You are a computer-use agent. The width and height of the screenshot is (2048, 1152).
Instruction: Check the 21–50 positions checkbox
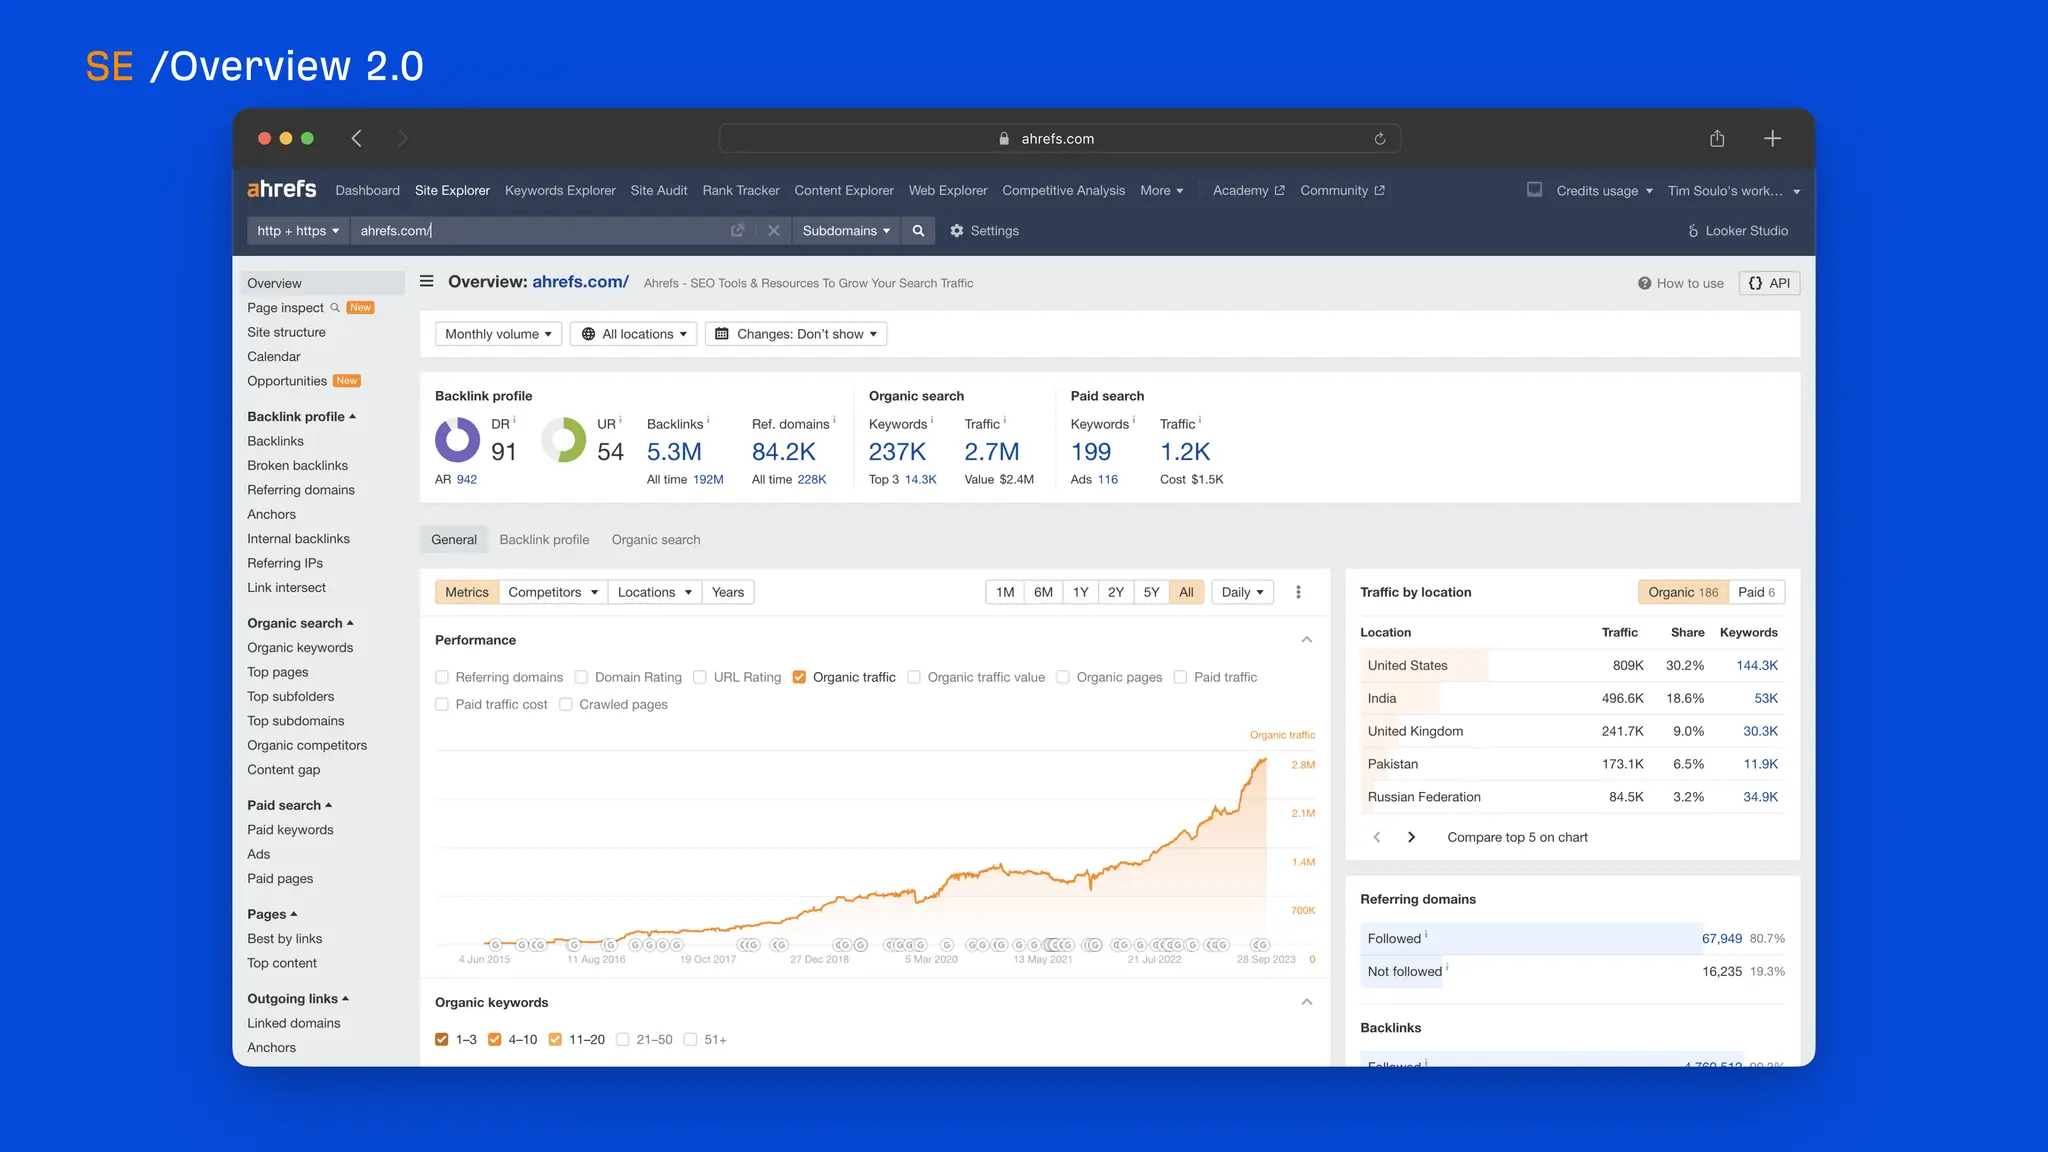click(623, 1040)
